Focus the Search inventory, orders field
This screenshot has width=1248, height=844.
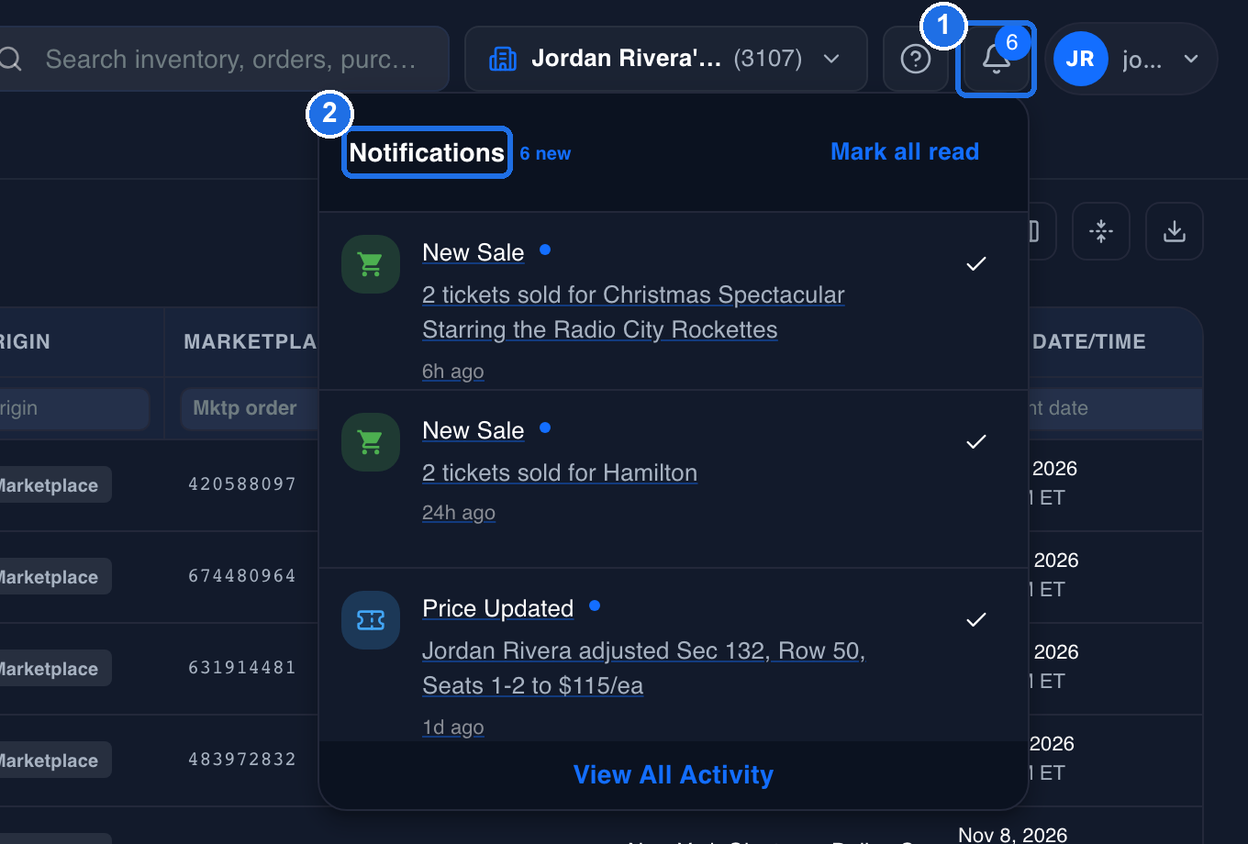224,59
